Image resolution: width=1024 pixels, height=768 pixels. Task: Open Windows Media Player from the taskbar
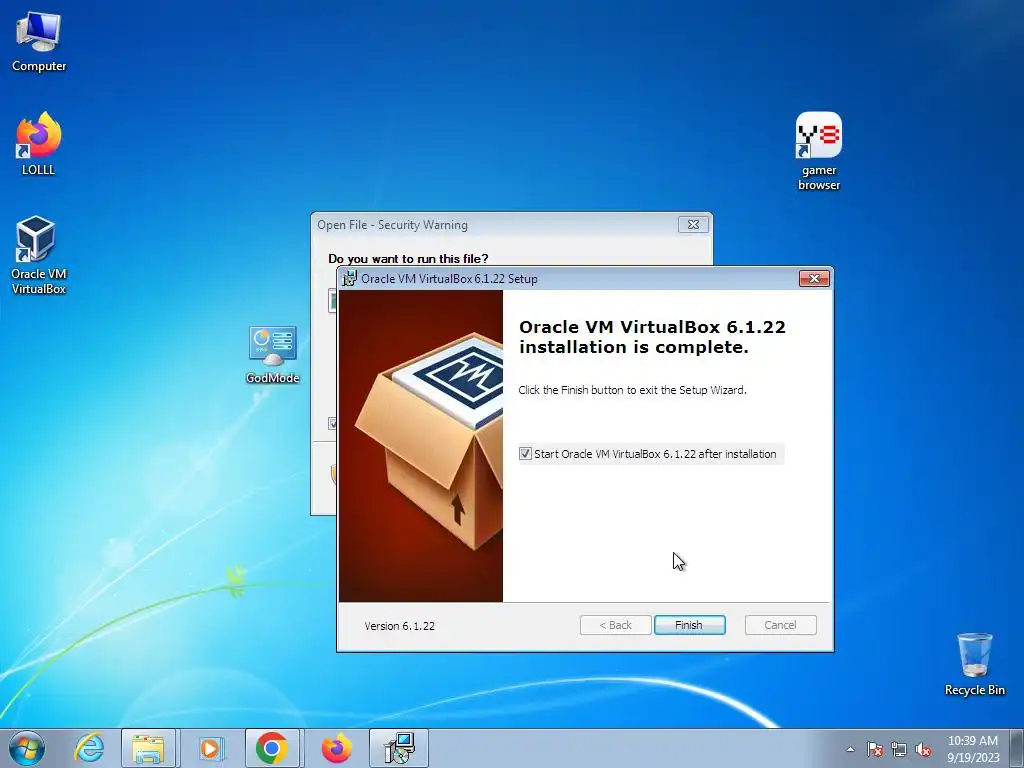(x=210, y=748)
